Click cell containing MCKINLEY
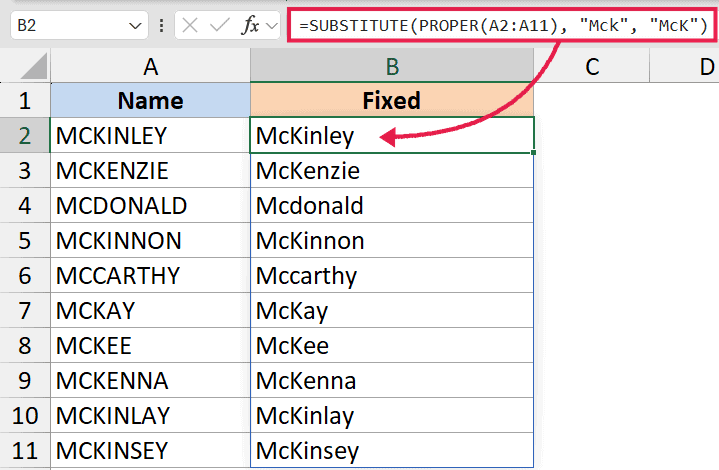Screen dimensions: 719x470 point(150,135)
